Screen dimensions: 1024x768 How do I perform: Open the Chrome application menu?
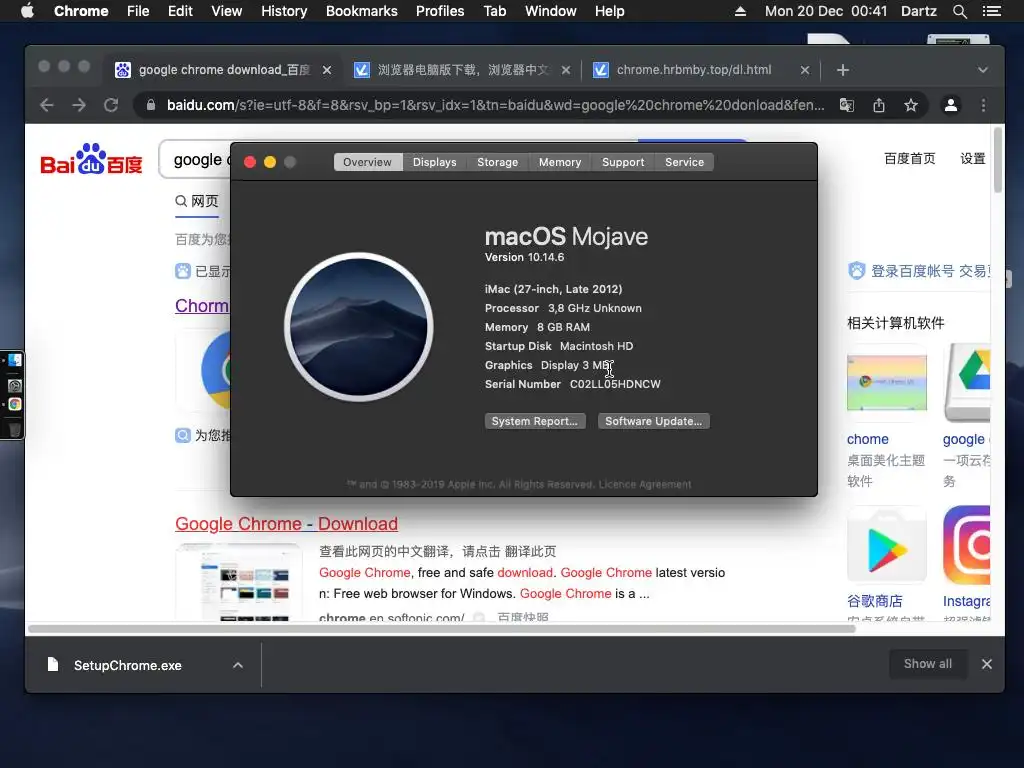coord(81,11)
